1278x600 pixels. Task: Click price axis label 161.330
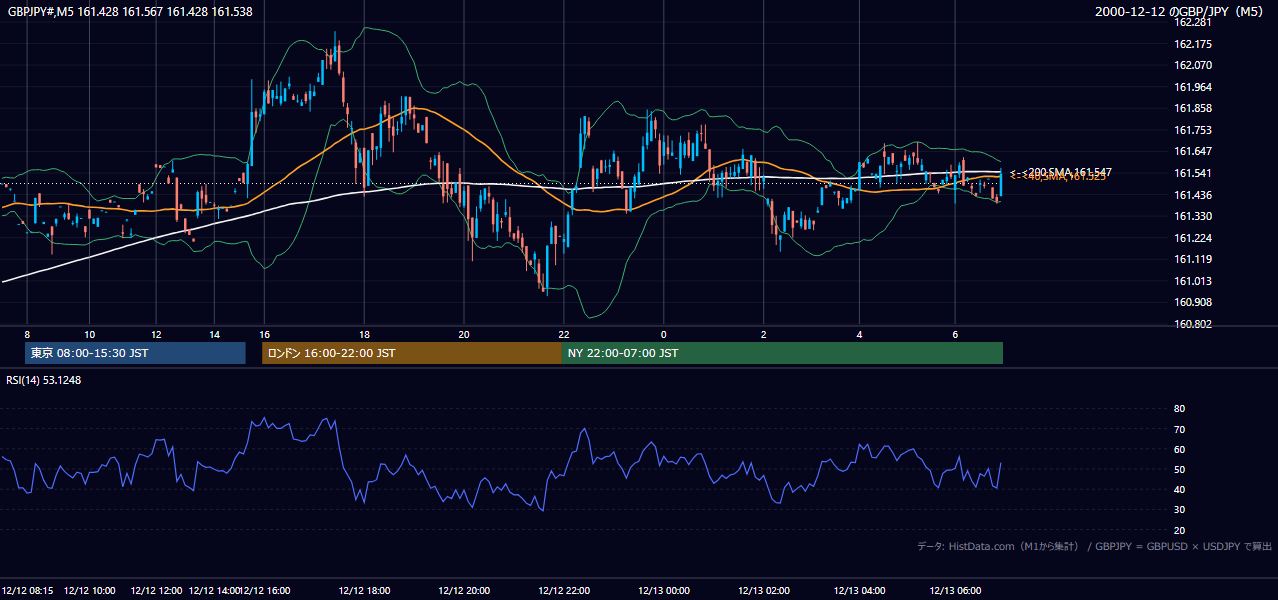pos(1193,216)
